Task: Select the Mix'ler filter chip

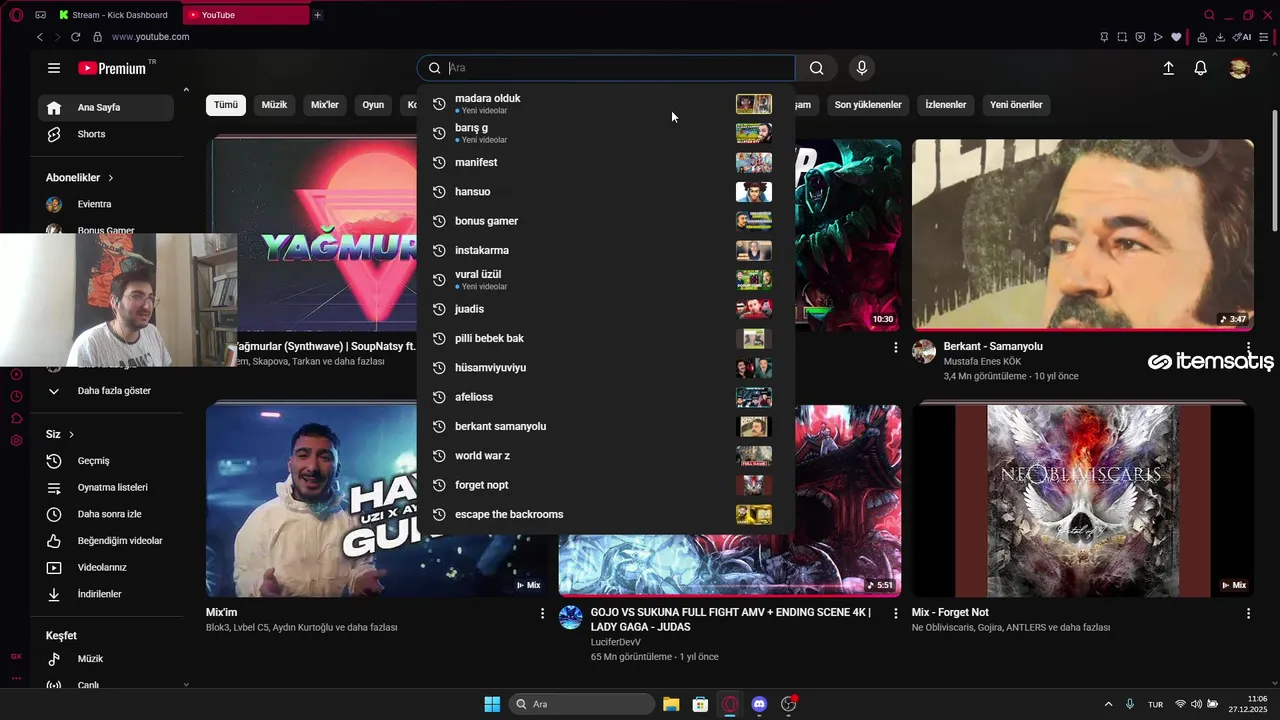Action: 325,105
